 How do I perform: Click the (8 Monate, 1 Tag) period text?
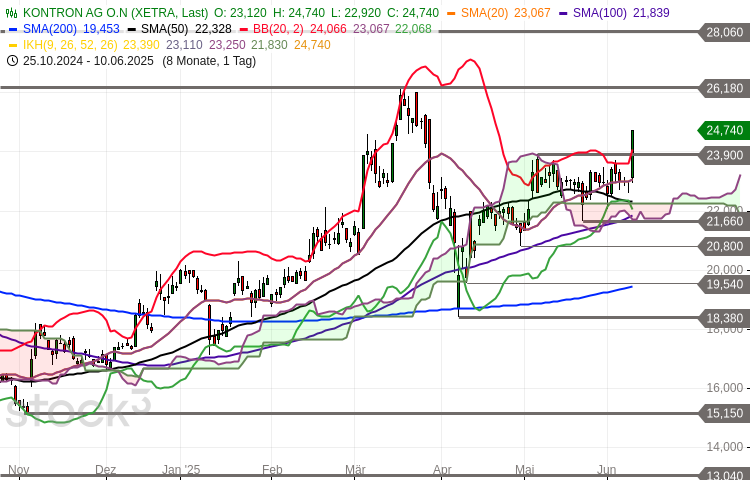(209, 61)
